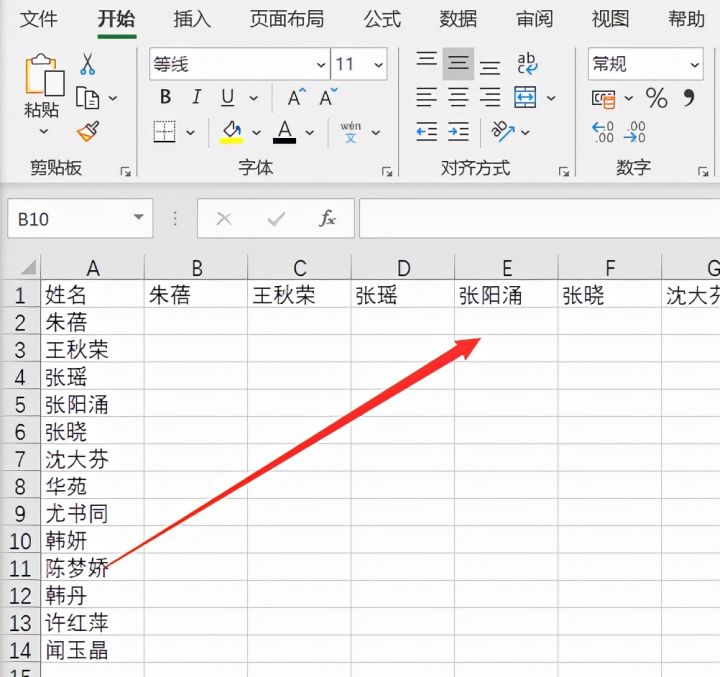Open the font size dropdown

tap(378, 65)
